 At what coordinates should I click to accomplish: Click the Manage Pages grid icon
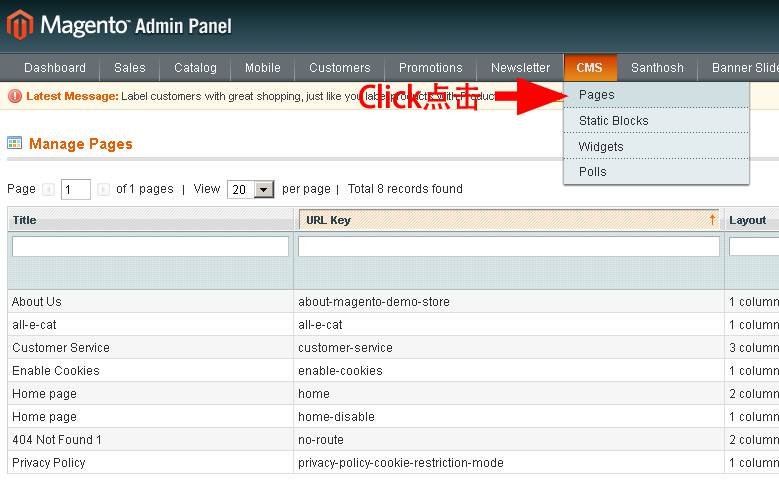pyautogui.click(x=15, y=144)
